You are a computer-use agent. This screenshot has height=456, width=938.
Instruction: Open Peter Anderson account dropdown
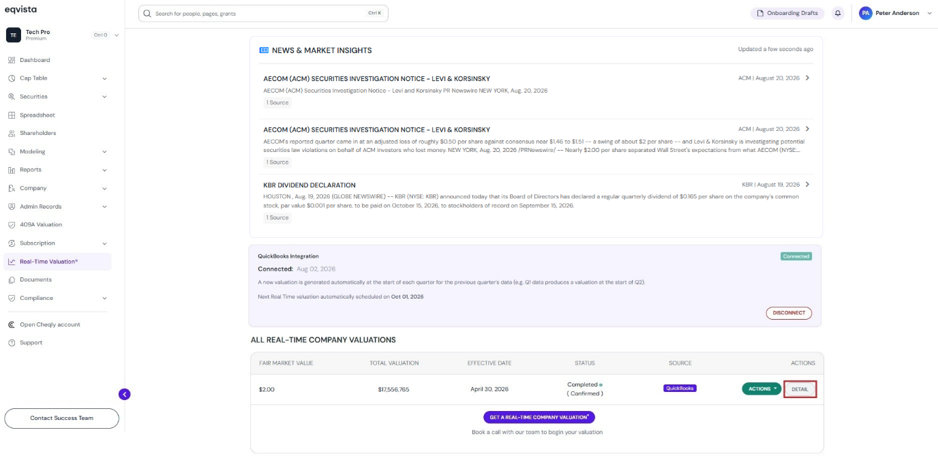(x=929, y=13)
